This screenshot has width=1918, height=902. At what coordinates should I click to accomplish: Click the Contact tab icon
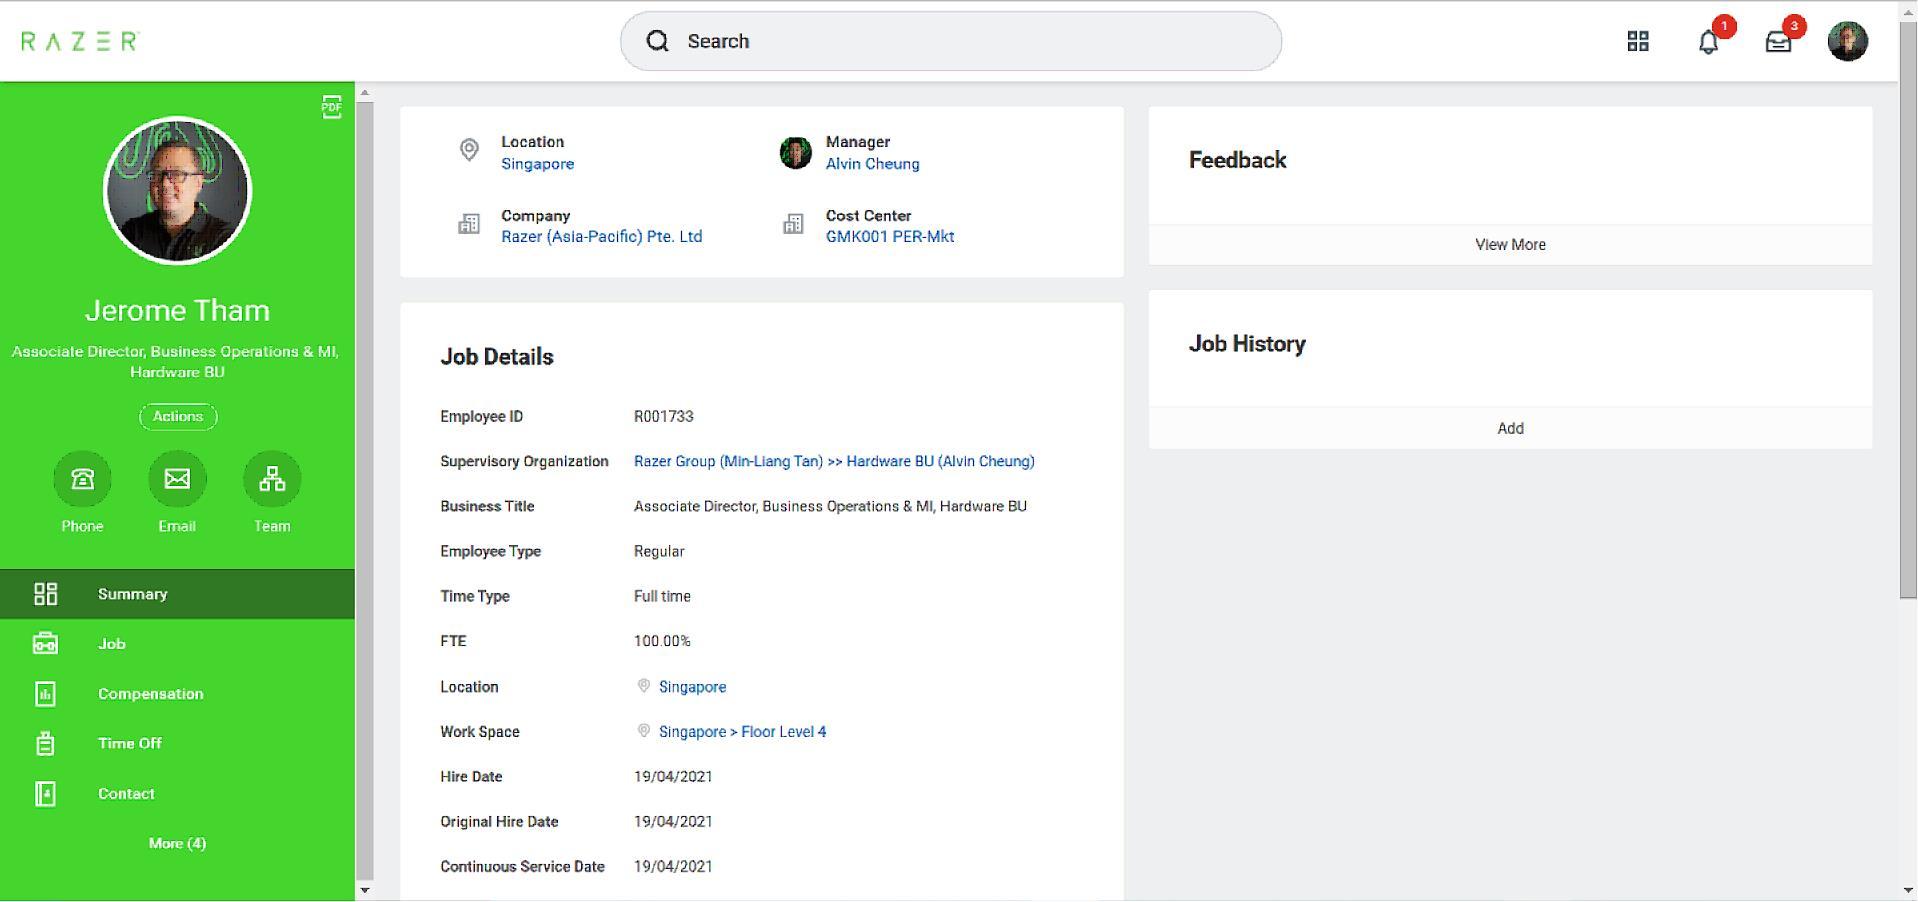point(46,794)
